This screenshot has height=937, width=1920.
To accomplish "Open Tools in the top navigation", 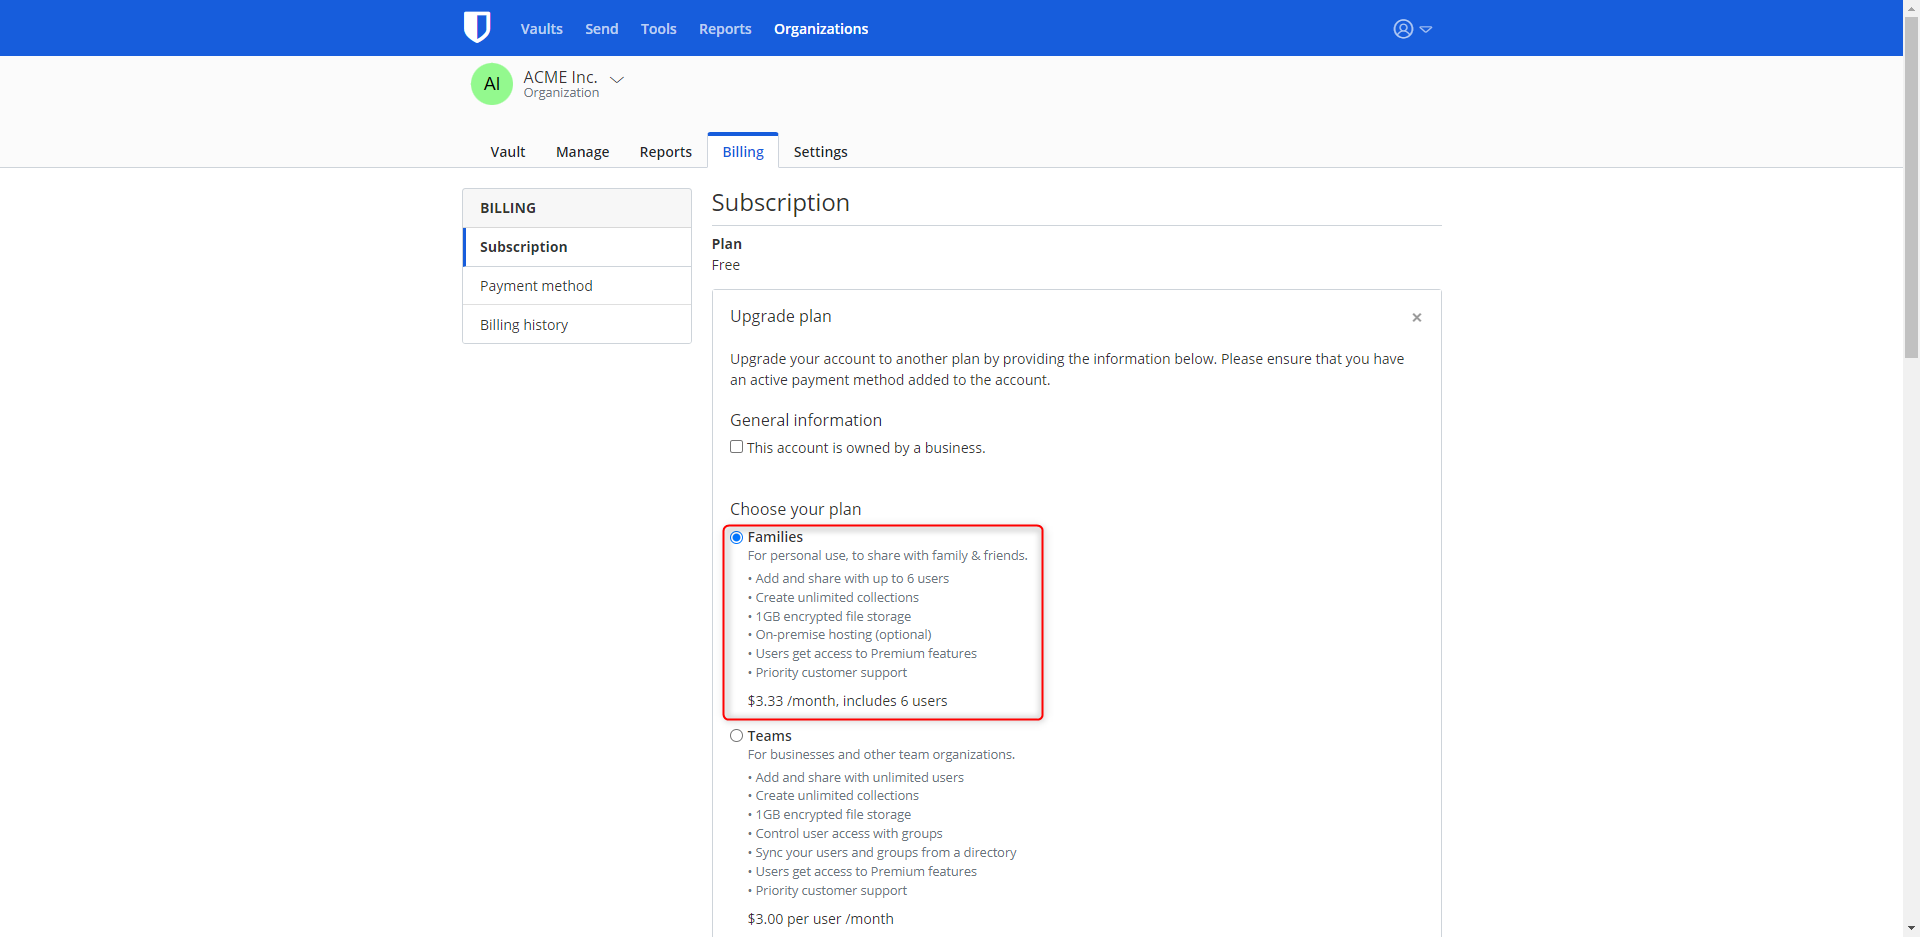I will 659,29.
